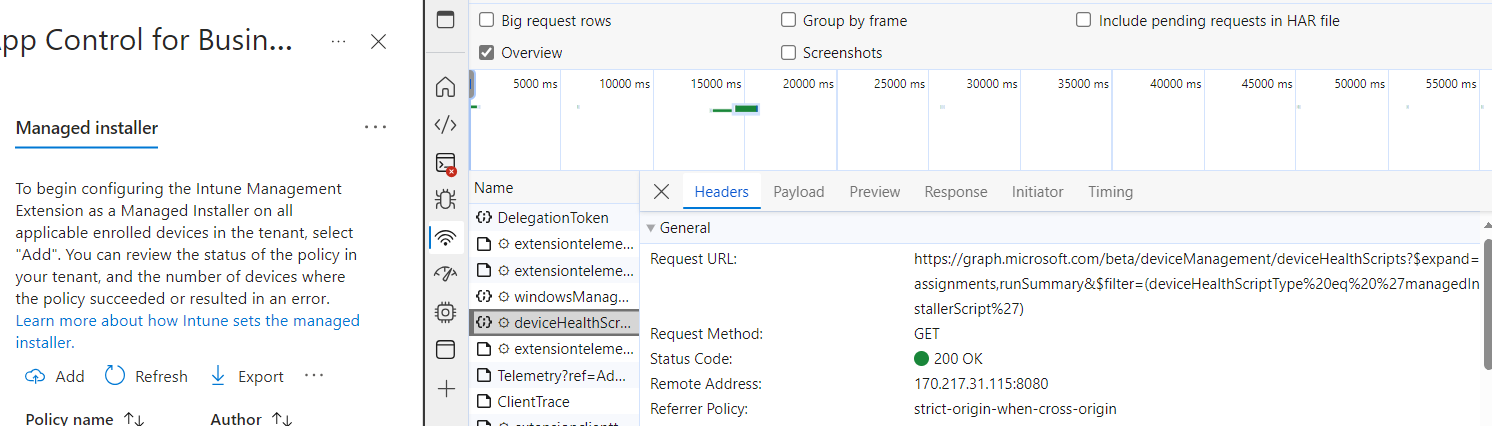Switch to the Initiator tab
Viewport: 1492px width, 426px height.
point(1038,192)
